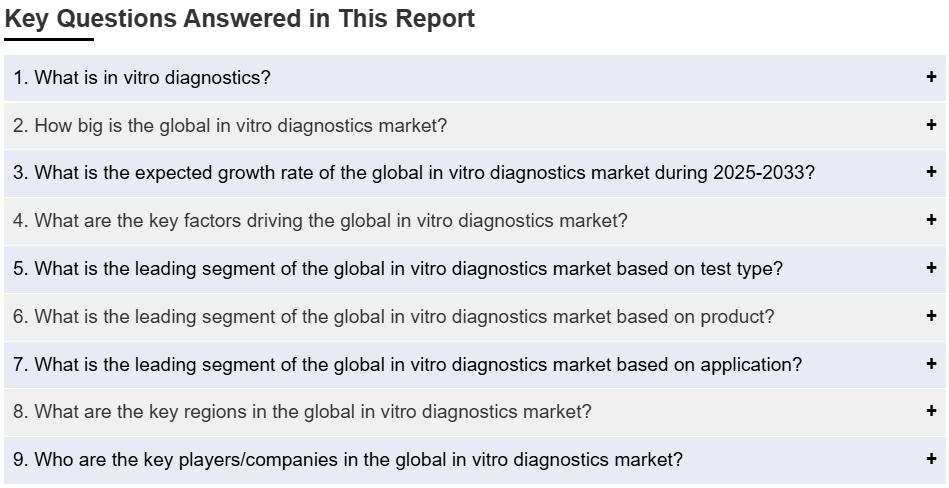Expand key factors driving market row
Screen dimensions: 949x488
click(474, 221)
